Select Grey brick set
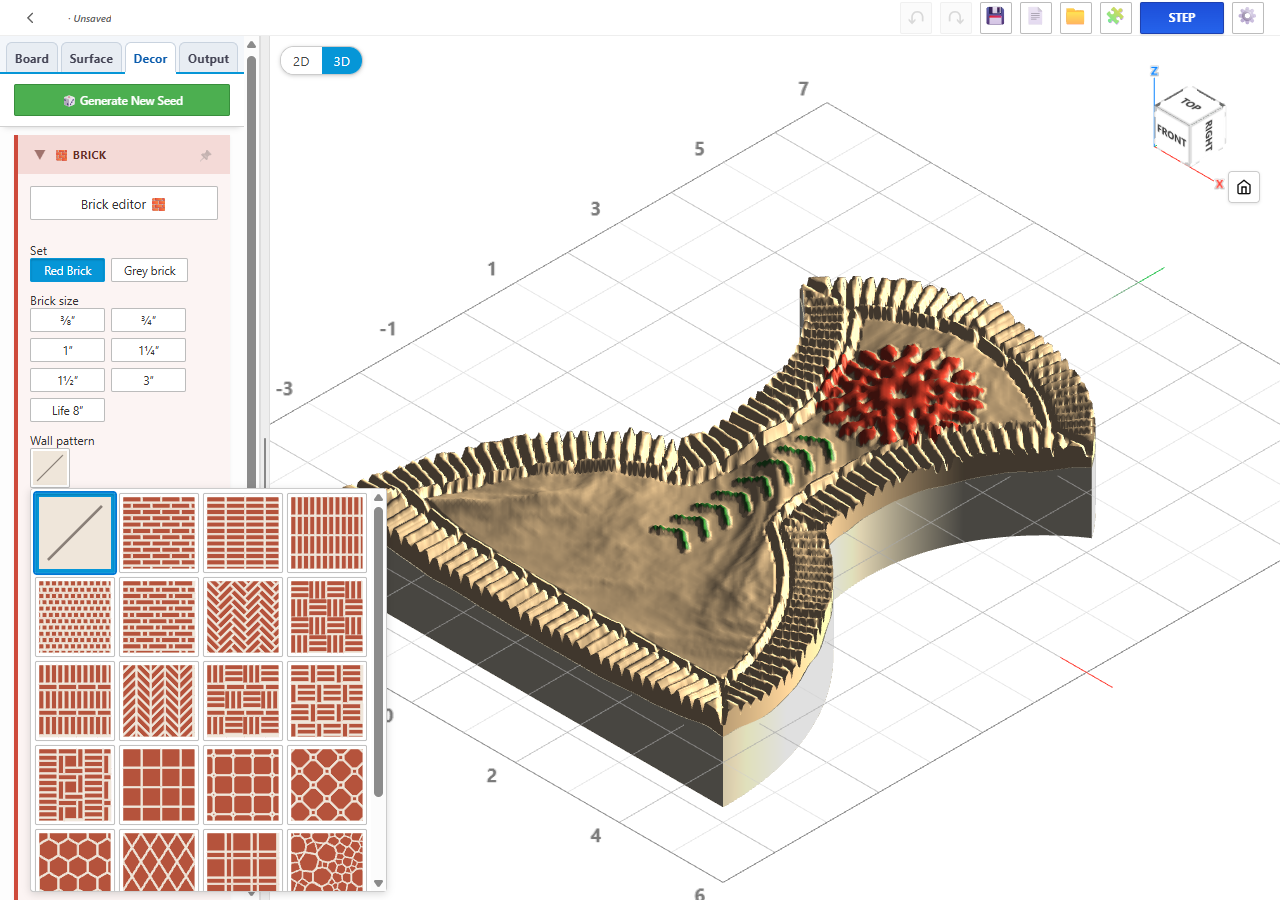Image resolution: width=1280 pixels, height=900 pixels. pyautogui.click(x=149, y=271)
